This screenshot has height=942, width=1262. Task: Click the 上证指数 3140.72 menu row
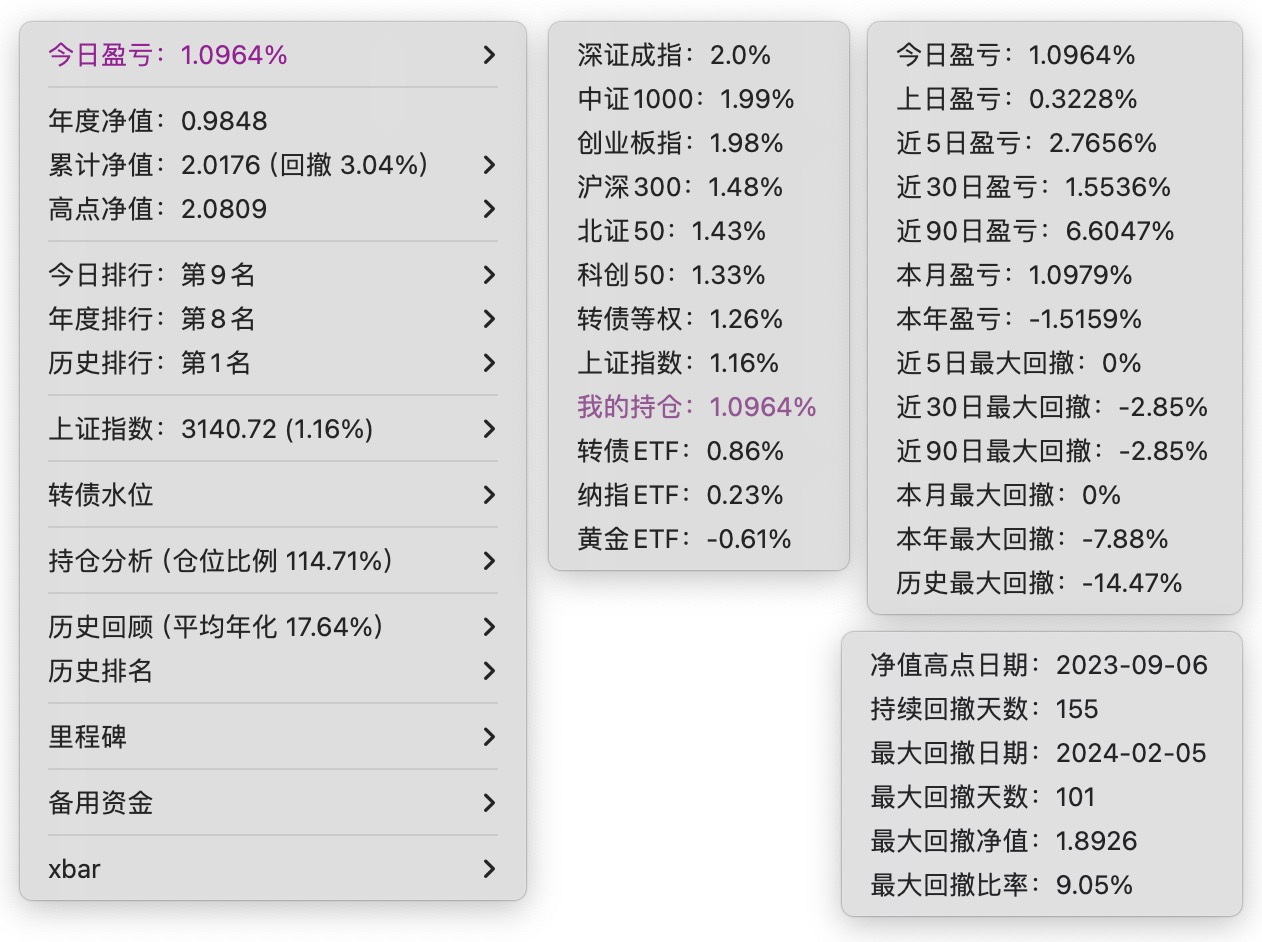[210, 429]
